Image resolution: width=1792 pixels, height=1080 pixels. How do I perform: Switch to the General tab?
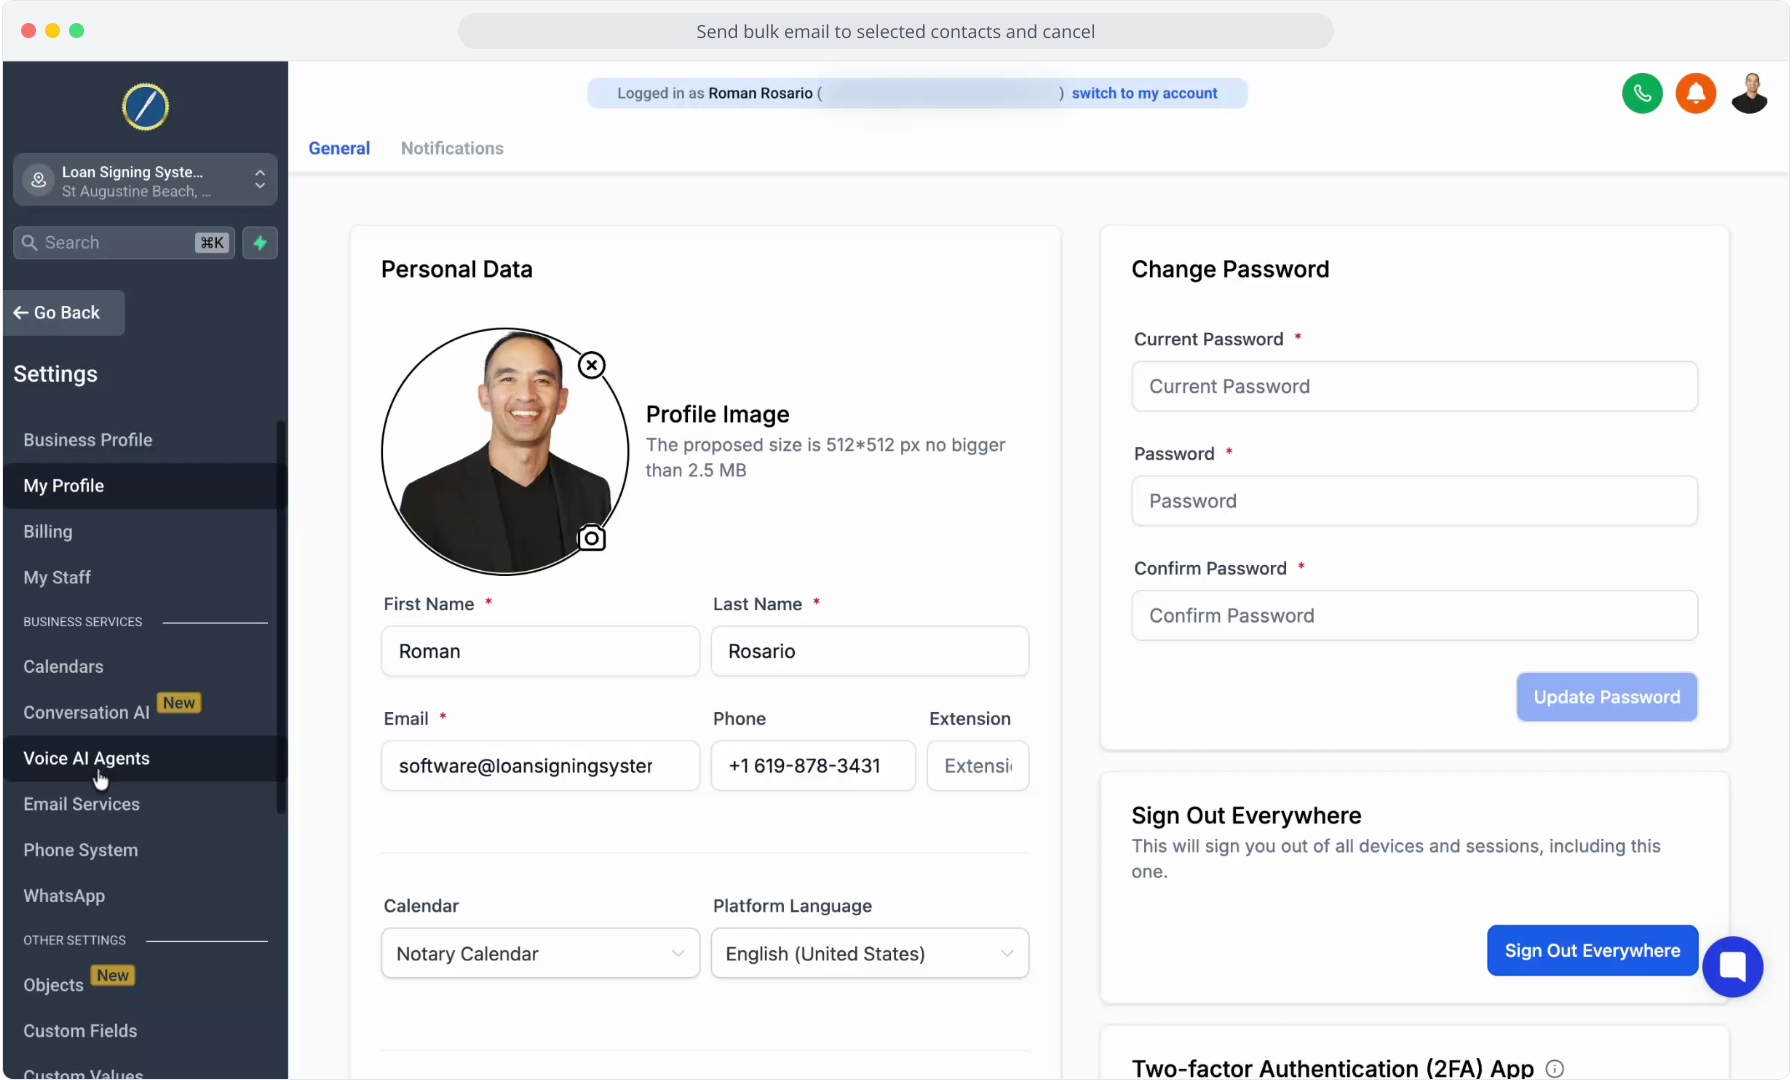pyautogui.click(x=339, y=148)
